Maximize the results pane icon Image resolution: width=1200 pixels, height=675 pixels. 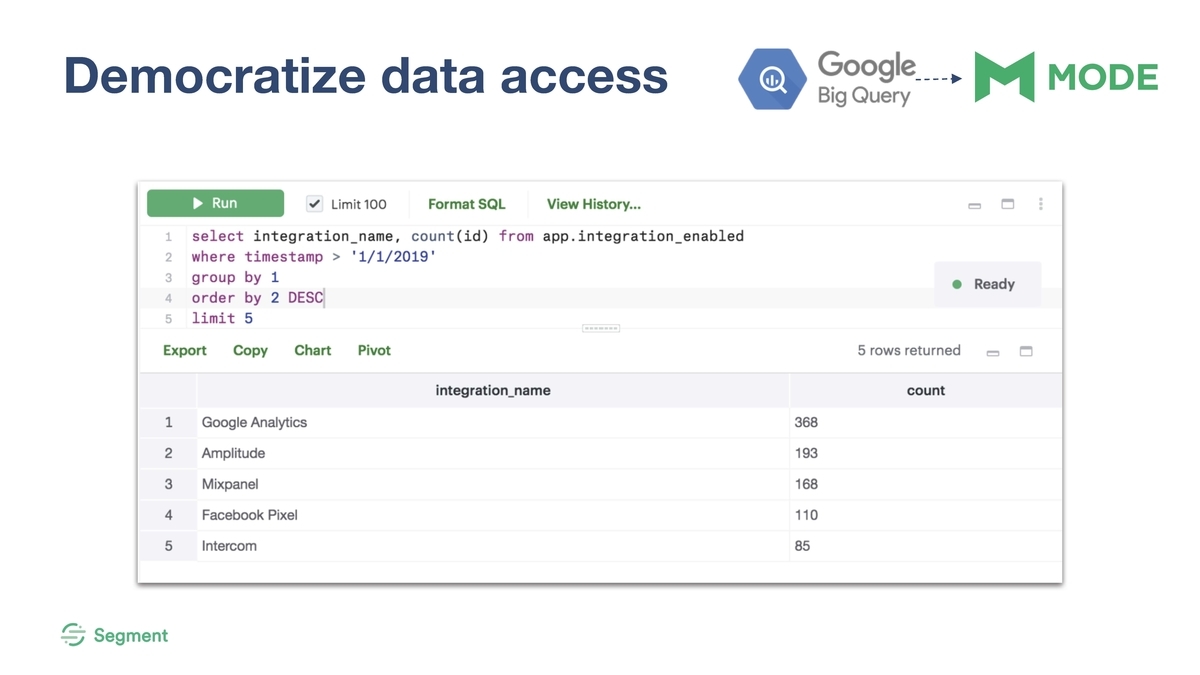(x=1026, y=351)
